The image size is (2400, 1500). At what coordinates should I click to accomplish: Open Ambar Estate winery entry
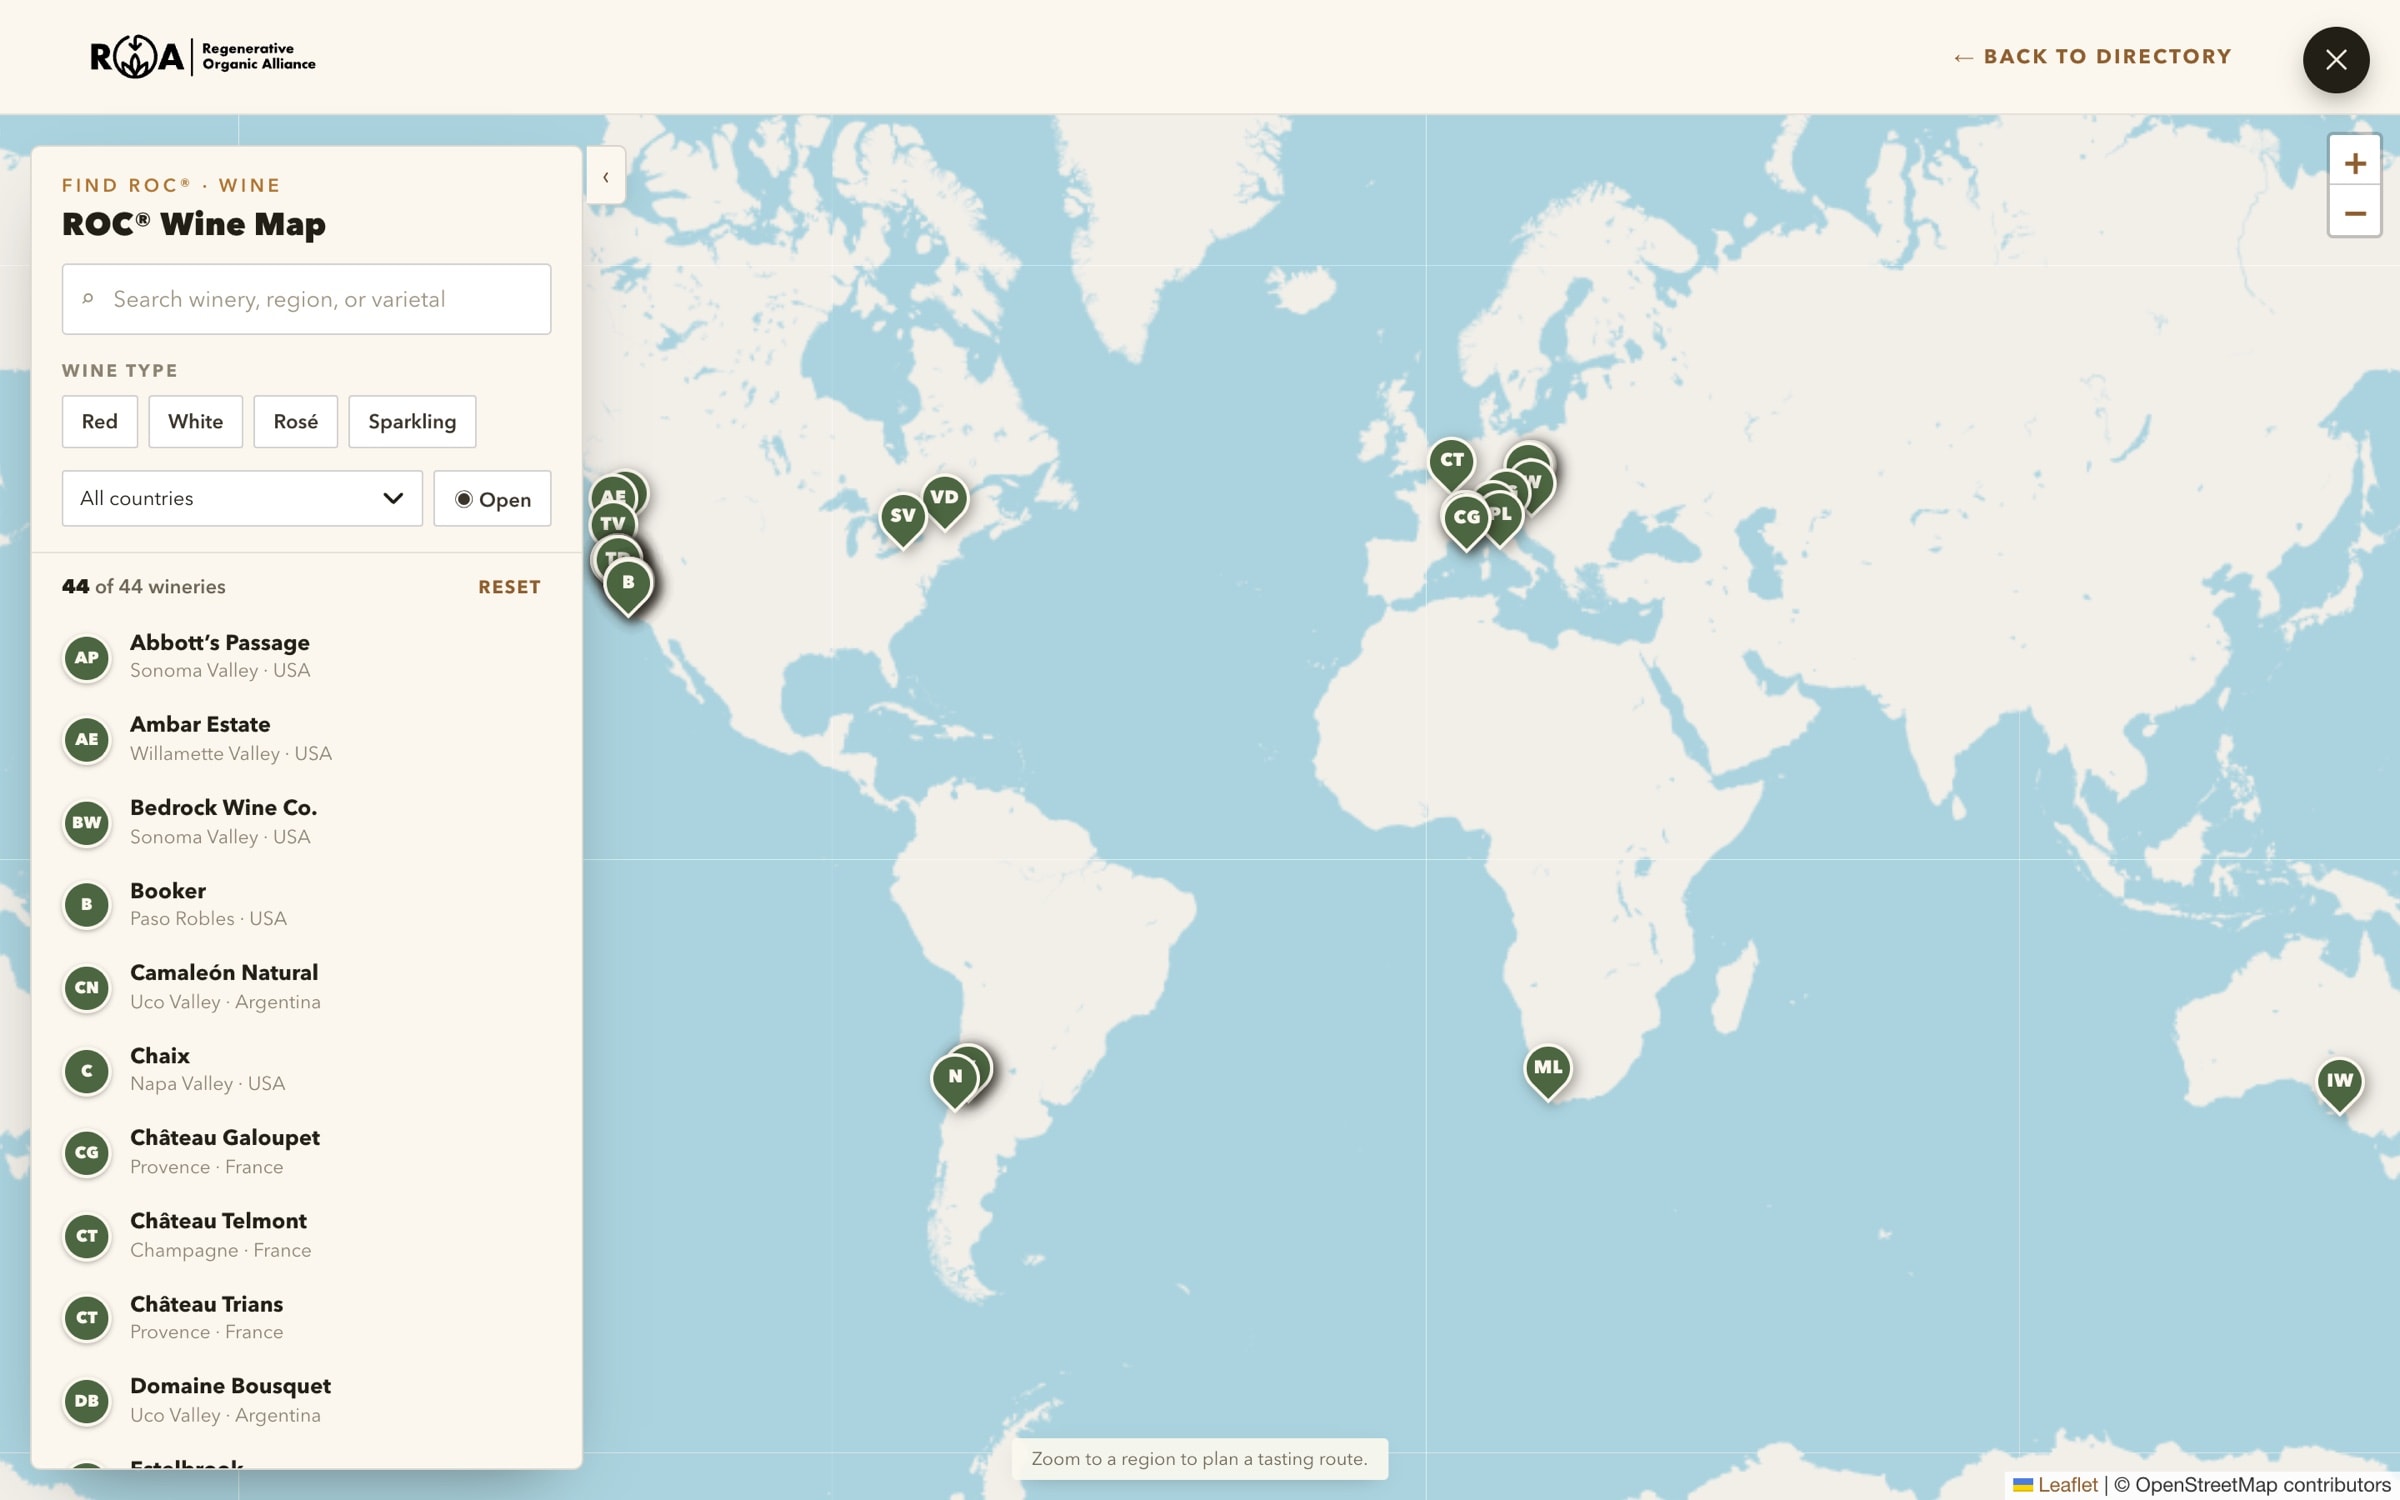(x=306, y=739)
